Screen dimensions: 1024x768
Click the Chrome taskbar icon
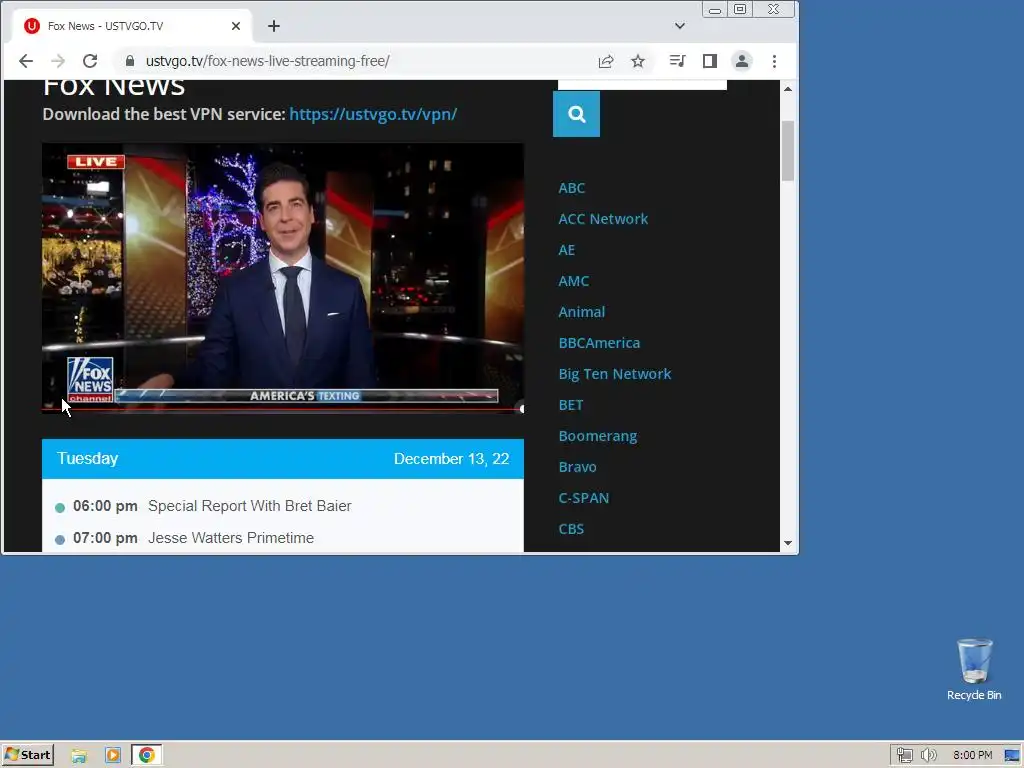pos(146,756)
